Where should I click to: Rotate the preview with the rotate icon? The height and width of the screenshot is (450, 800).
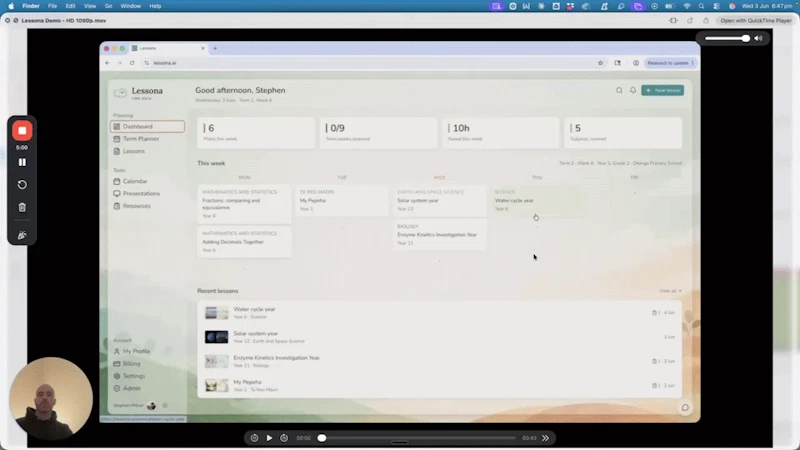click(690, 20)
